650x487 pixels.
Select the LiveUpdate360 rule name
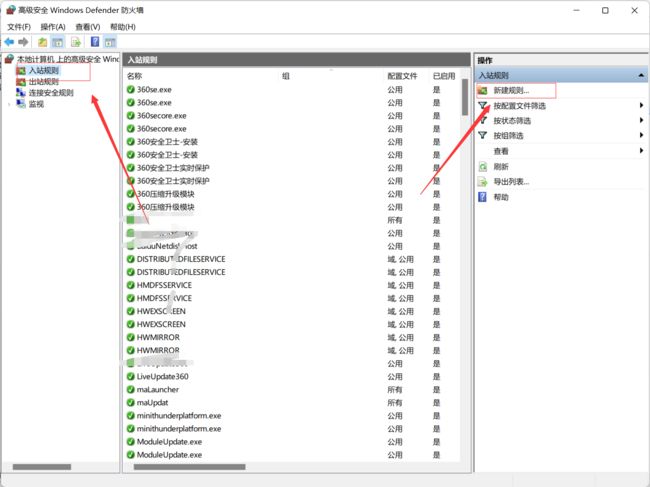(x=162, y=376)
